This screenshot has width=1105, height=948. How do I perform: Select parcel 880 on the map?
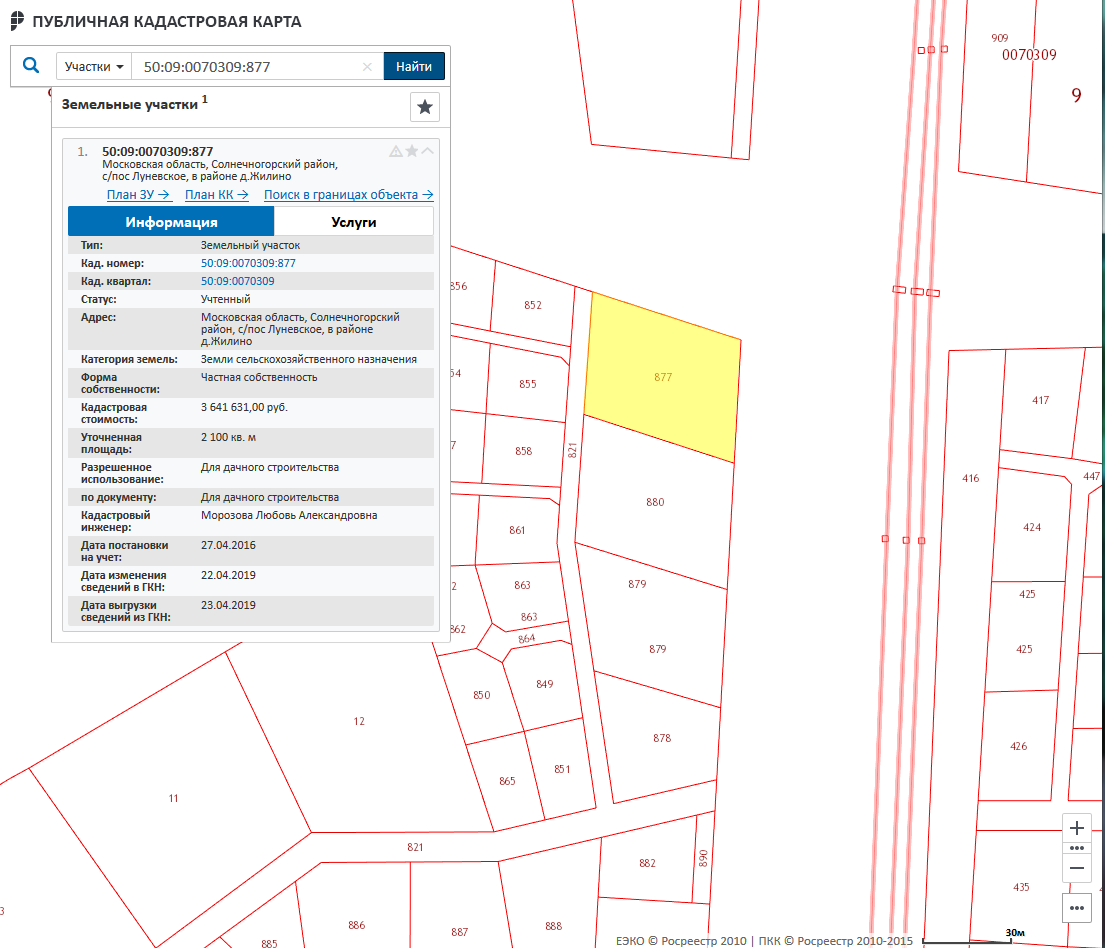click(655, 502)
